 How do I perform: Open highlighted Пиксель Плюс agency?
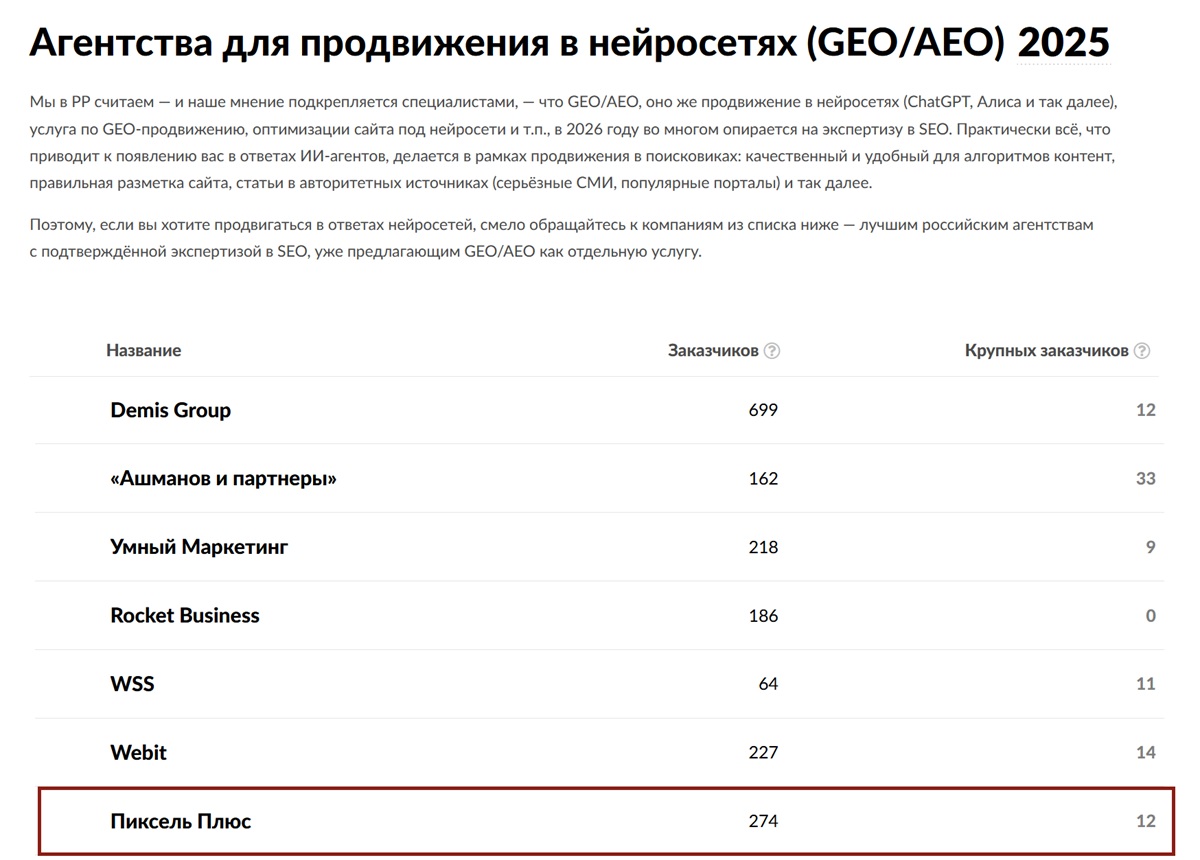180,822
